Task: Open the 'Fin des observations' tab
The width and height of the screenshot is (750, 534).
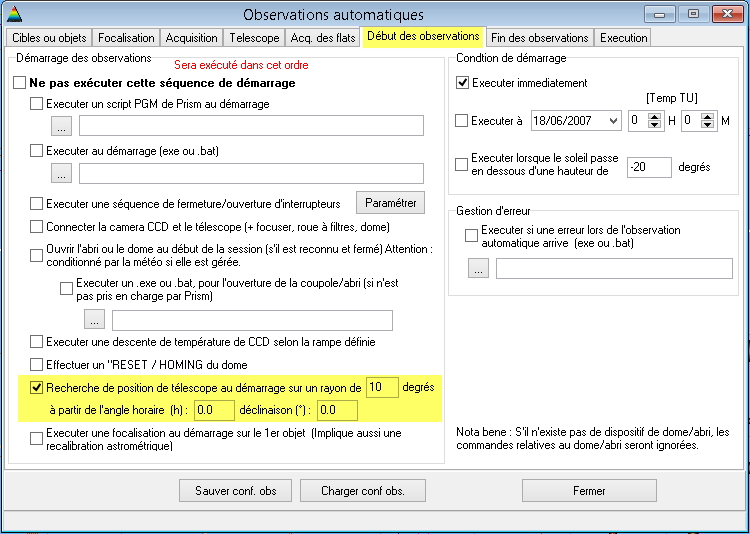Action: click(x=539, y=38)
